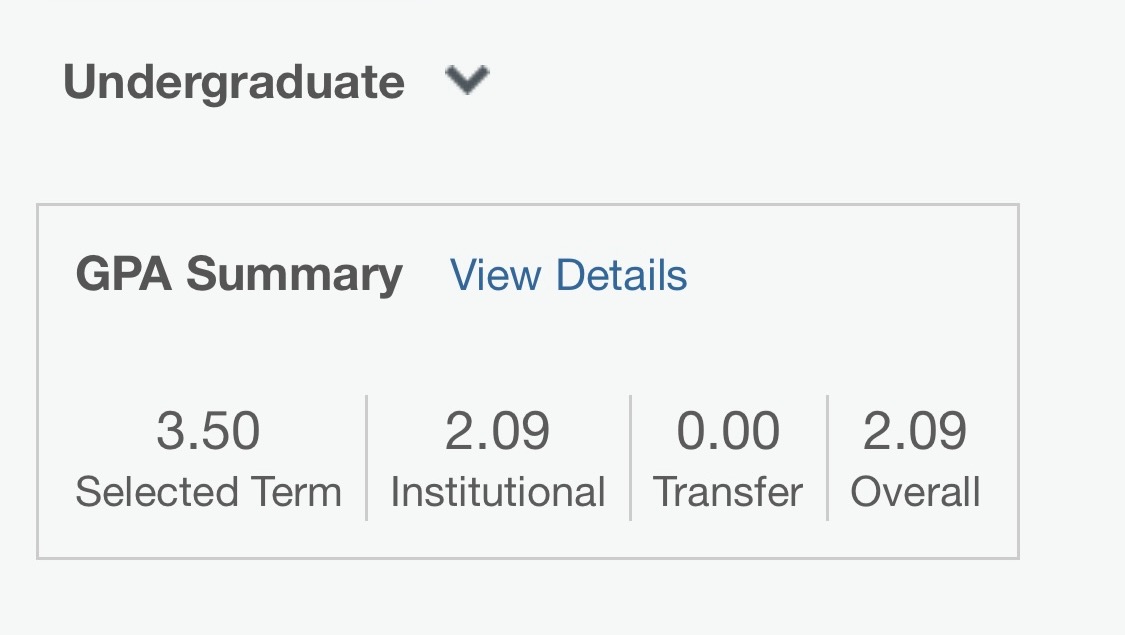Click the word Term under 3.50
Viewport: 1125px width, 635px height.
click(x=301, y=492)
